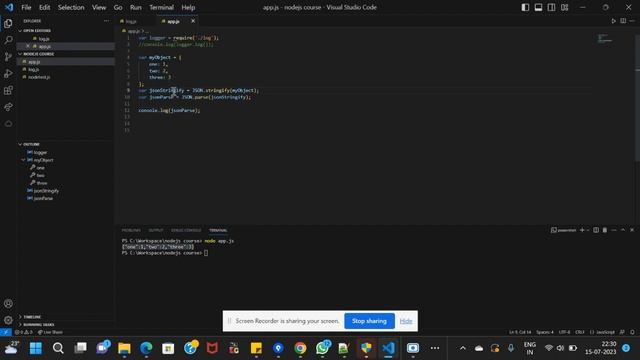Image resolution: width=640 pixels, height=360 pixels.
Task: Open the View menu
Action: 99,7
